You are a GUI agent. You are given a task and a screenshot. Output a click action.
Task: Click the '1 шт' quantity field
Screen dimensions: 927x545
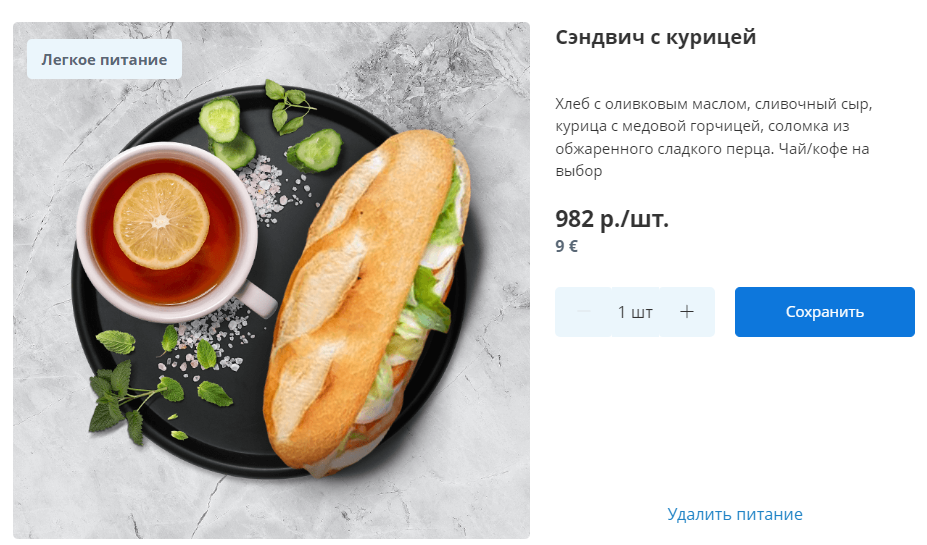pyautogui.click(x=635, y=312)
